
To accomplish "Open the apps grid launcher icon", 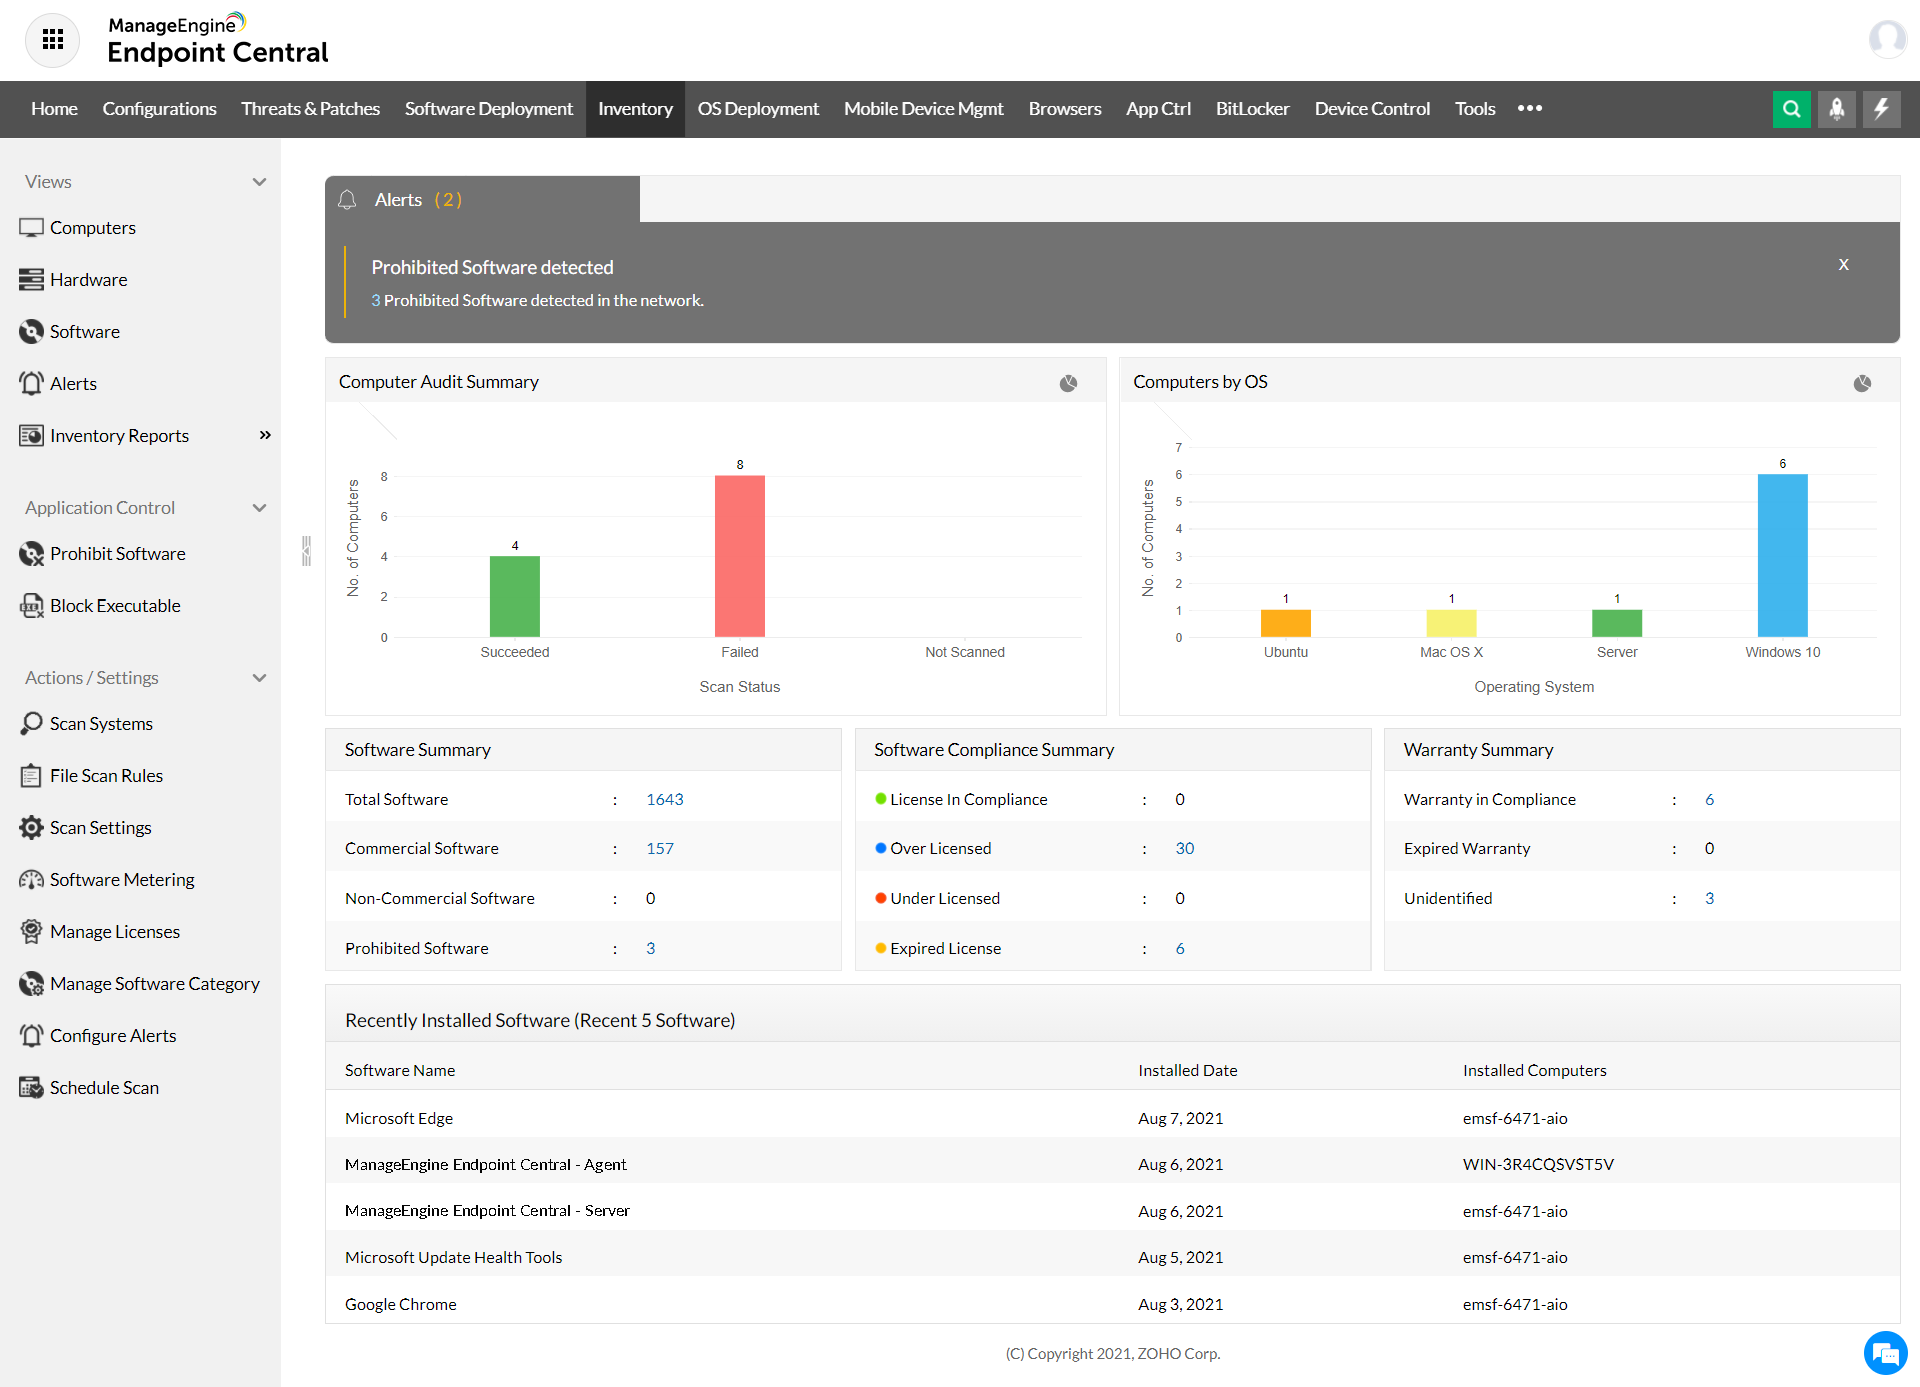I will point(52,40).
